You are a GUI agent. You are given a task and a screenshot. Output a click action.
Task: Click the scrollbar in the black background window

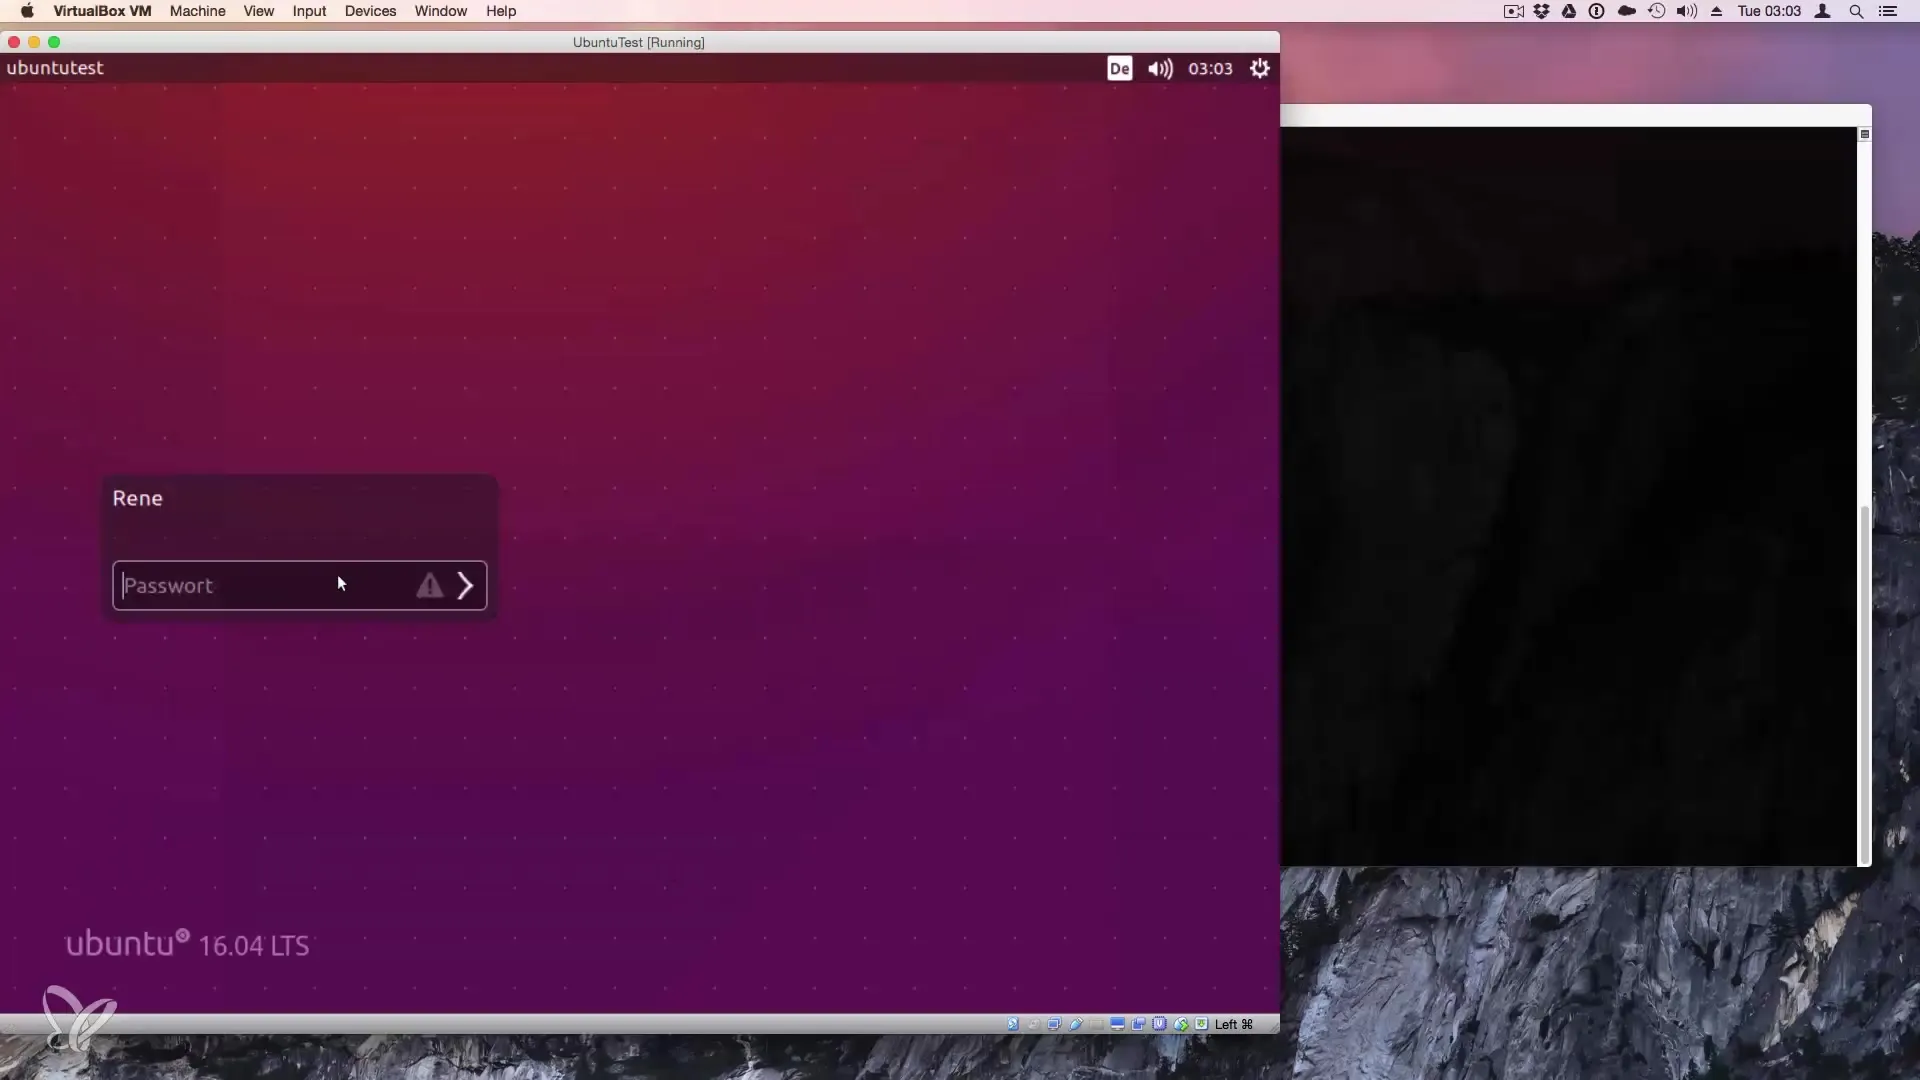(x=1864, y=685)
